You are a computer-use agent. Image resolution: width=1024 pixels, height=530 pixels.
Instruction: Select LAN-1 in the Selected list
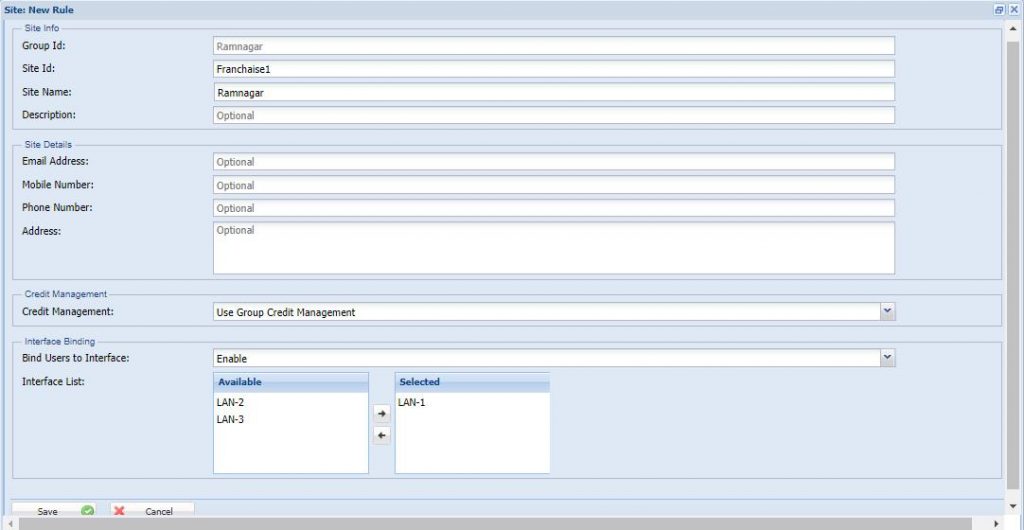click(x=412, y=402)
